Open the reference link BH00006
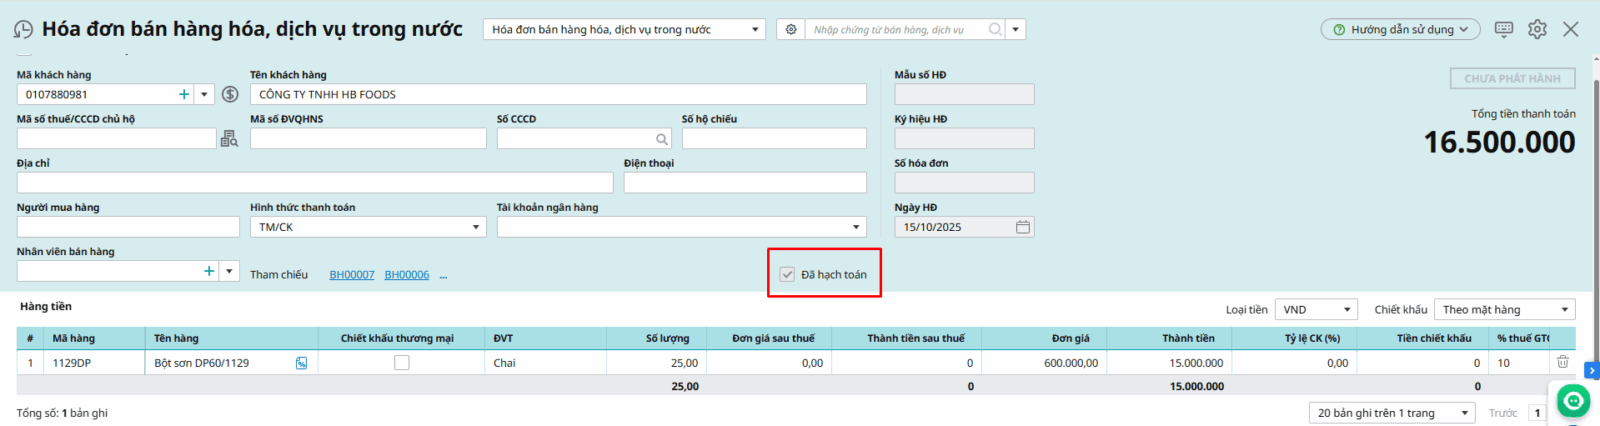This screenshot has height=426, width=1600. [407, 275]
